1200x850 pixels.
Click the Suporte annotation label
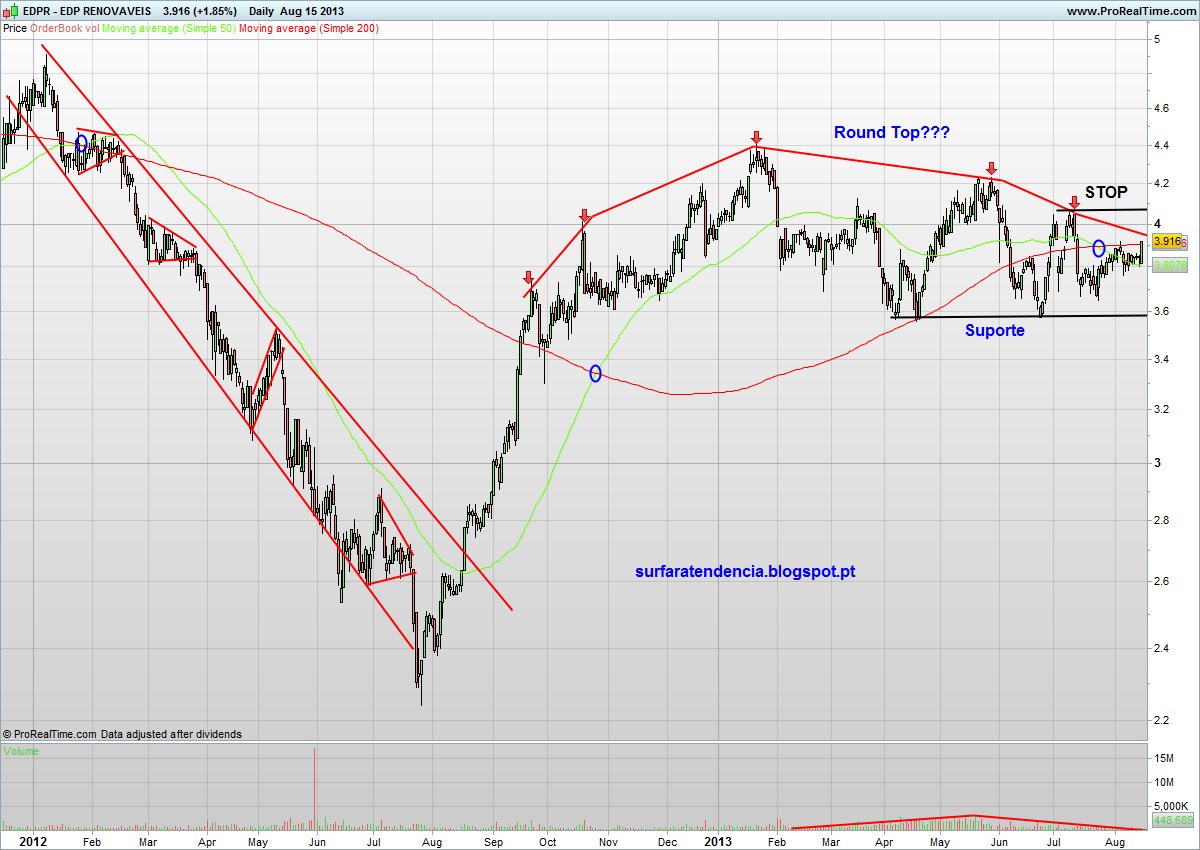(994, 330)
